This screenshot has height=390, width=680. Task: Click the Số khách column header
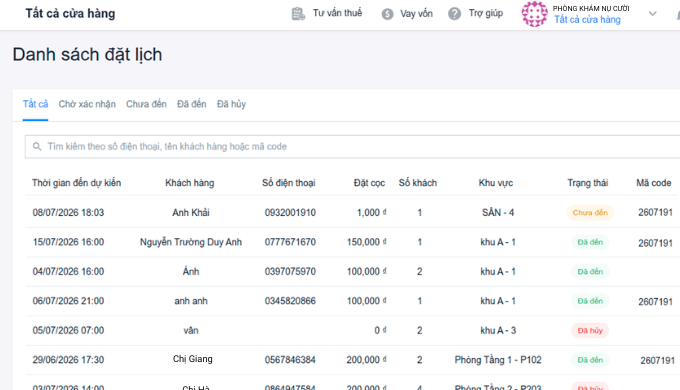click(418, 183)
